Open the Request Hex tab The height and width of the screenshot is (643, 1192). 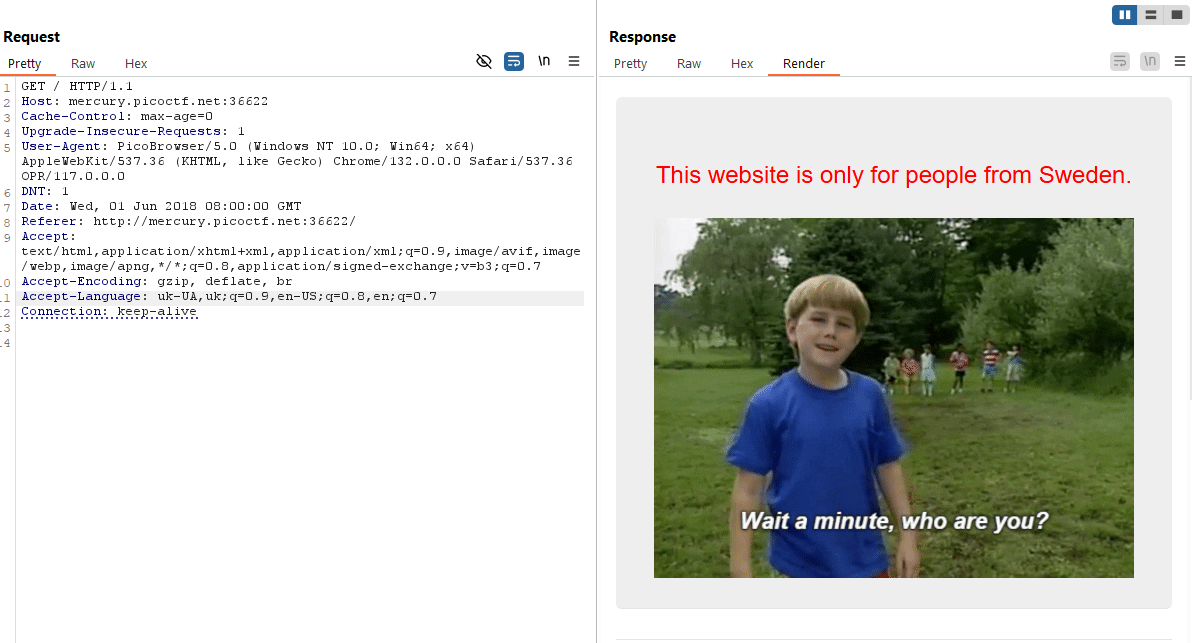136,64
